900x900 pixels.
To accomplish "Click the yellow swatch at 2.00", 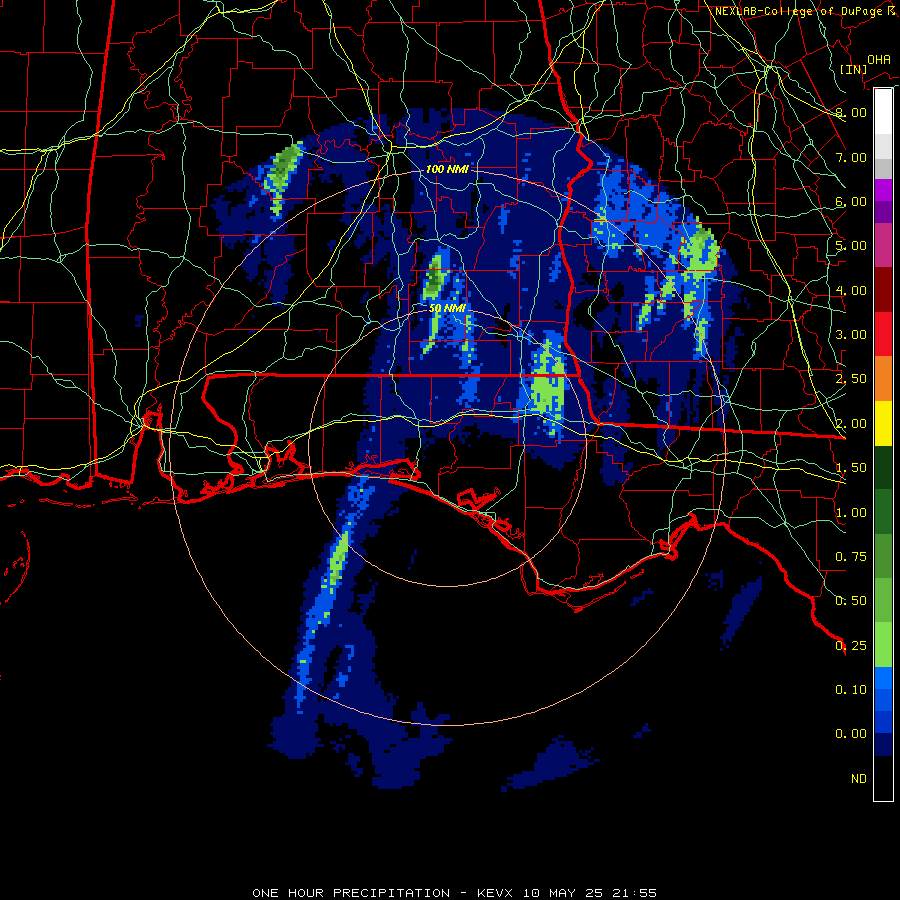I will pyautogui.click(x=883, y=423).
